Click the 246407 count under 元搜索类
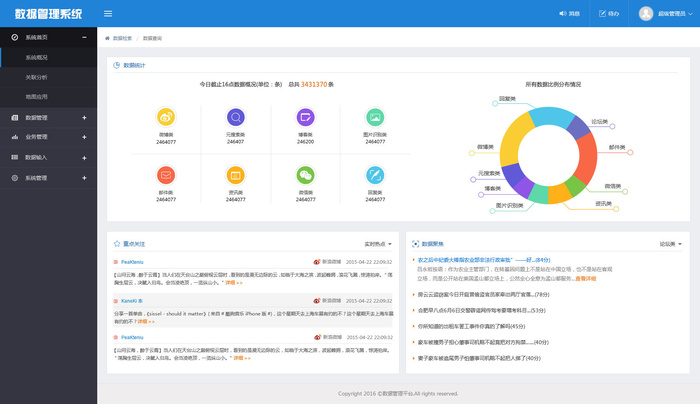The width and height of the screenshot is (700, 404). (x=235, y=142)
